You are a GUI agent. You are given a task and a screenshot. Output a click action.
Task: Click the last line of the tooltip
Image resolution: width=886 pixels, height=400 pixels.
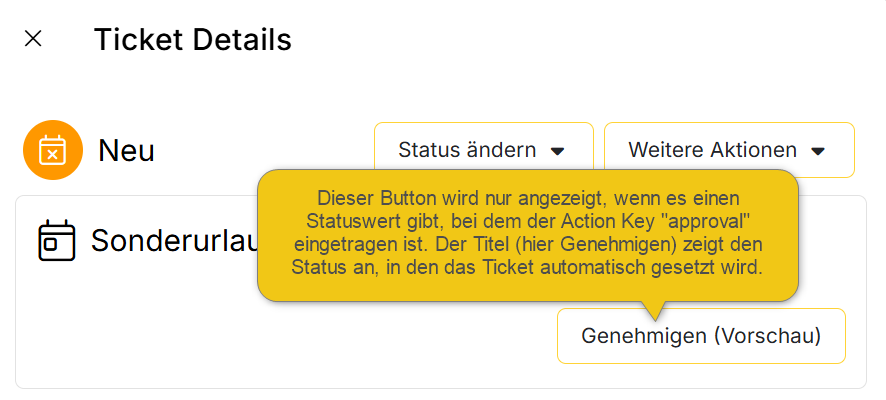point(527,268)
